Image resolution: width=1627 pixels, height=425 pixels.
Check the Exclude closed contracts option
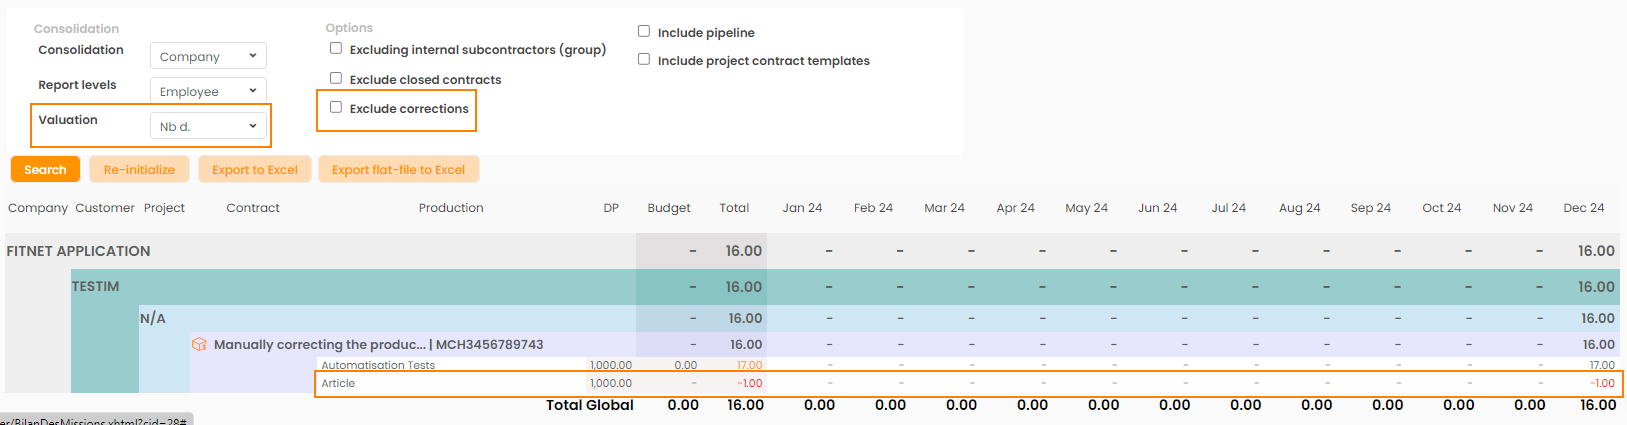pyautogui.click(x=336, y=78)
